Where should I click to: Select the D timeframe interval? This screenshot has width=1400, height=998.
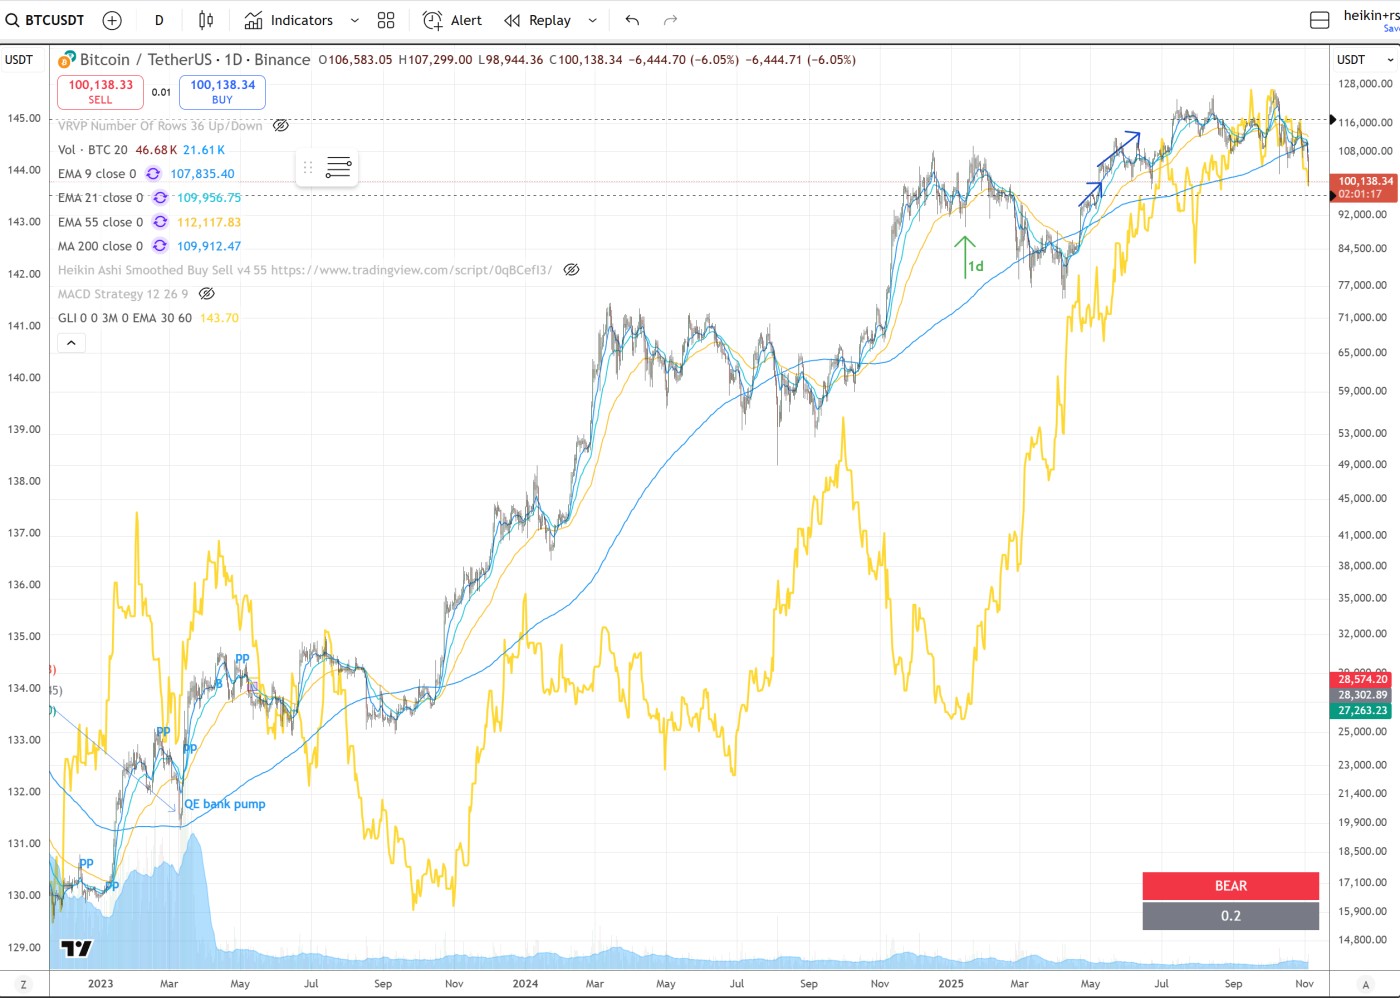[159, 20]
